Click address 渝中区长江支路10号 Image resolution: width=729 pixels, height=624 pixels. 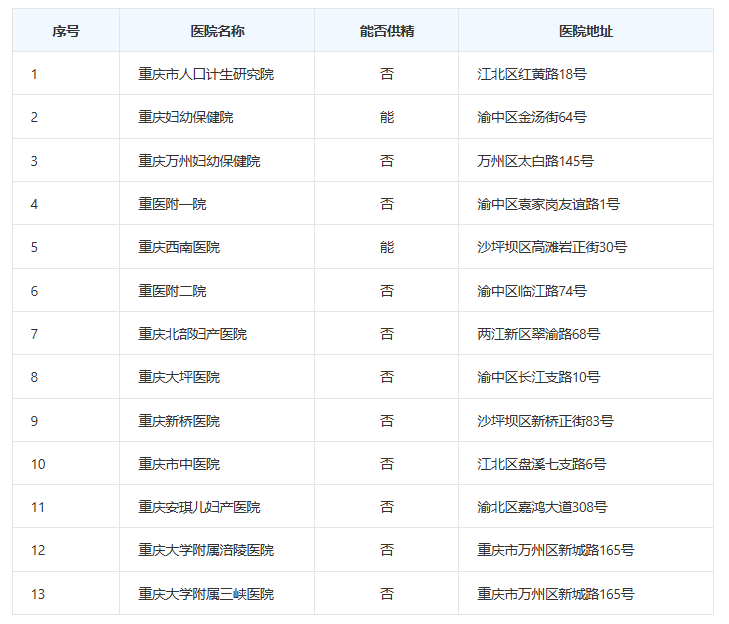click(539, 377)
